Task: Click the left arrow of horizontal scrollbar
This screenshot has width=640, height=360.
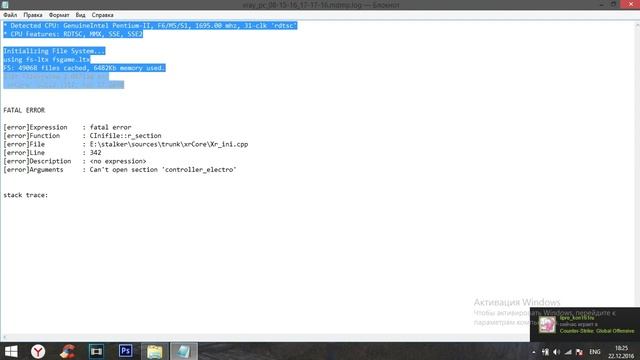Action: pos(4,338)
